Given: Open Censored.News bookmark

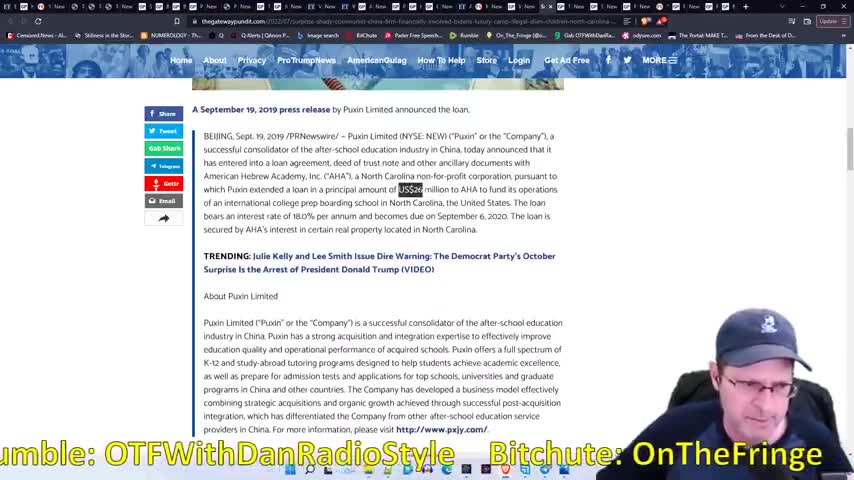Looking at the screenshot, I should pos(37,35).
